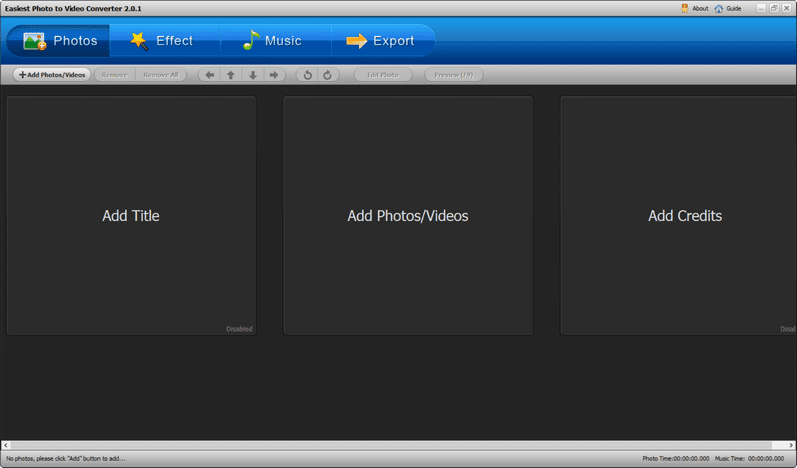Viewport: 797px width, 468px height.
Task: Move photo left with left arrow icon
Action: click(x=209, y=75)
